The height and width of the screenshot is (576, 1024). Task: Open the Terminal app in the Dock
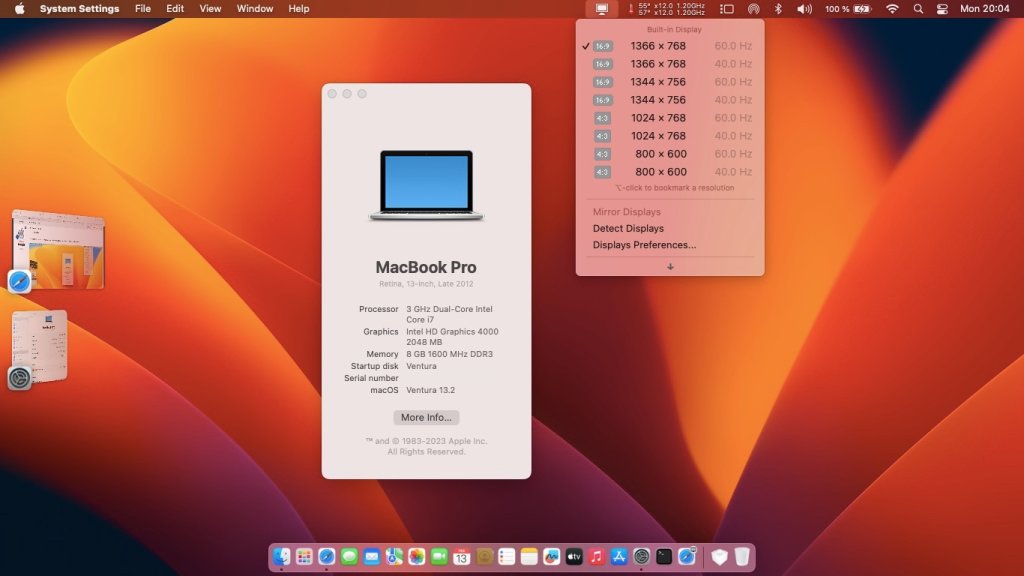(664, 557)
